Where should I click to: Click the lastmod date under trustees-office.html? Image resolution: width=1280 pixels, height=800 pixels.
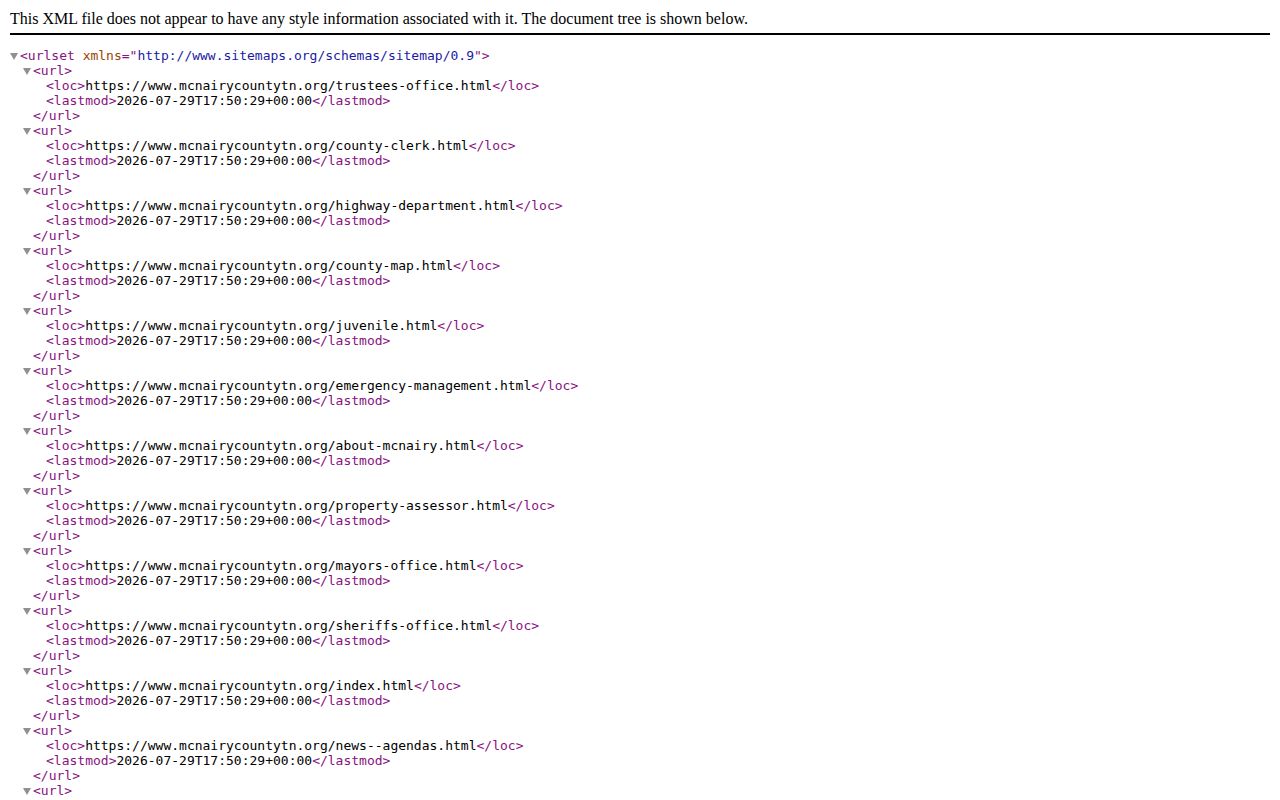[x=215, y=101]
